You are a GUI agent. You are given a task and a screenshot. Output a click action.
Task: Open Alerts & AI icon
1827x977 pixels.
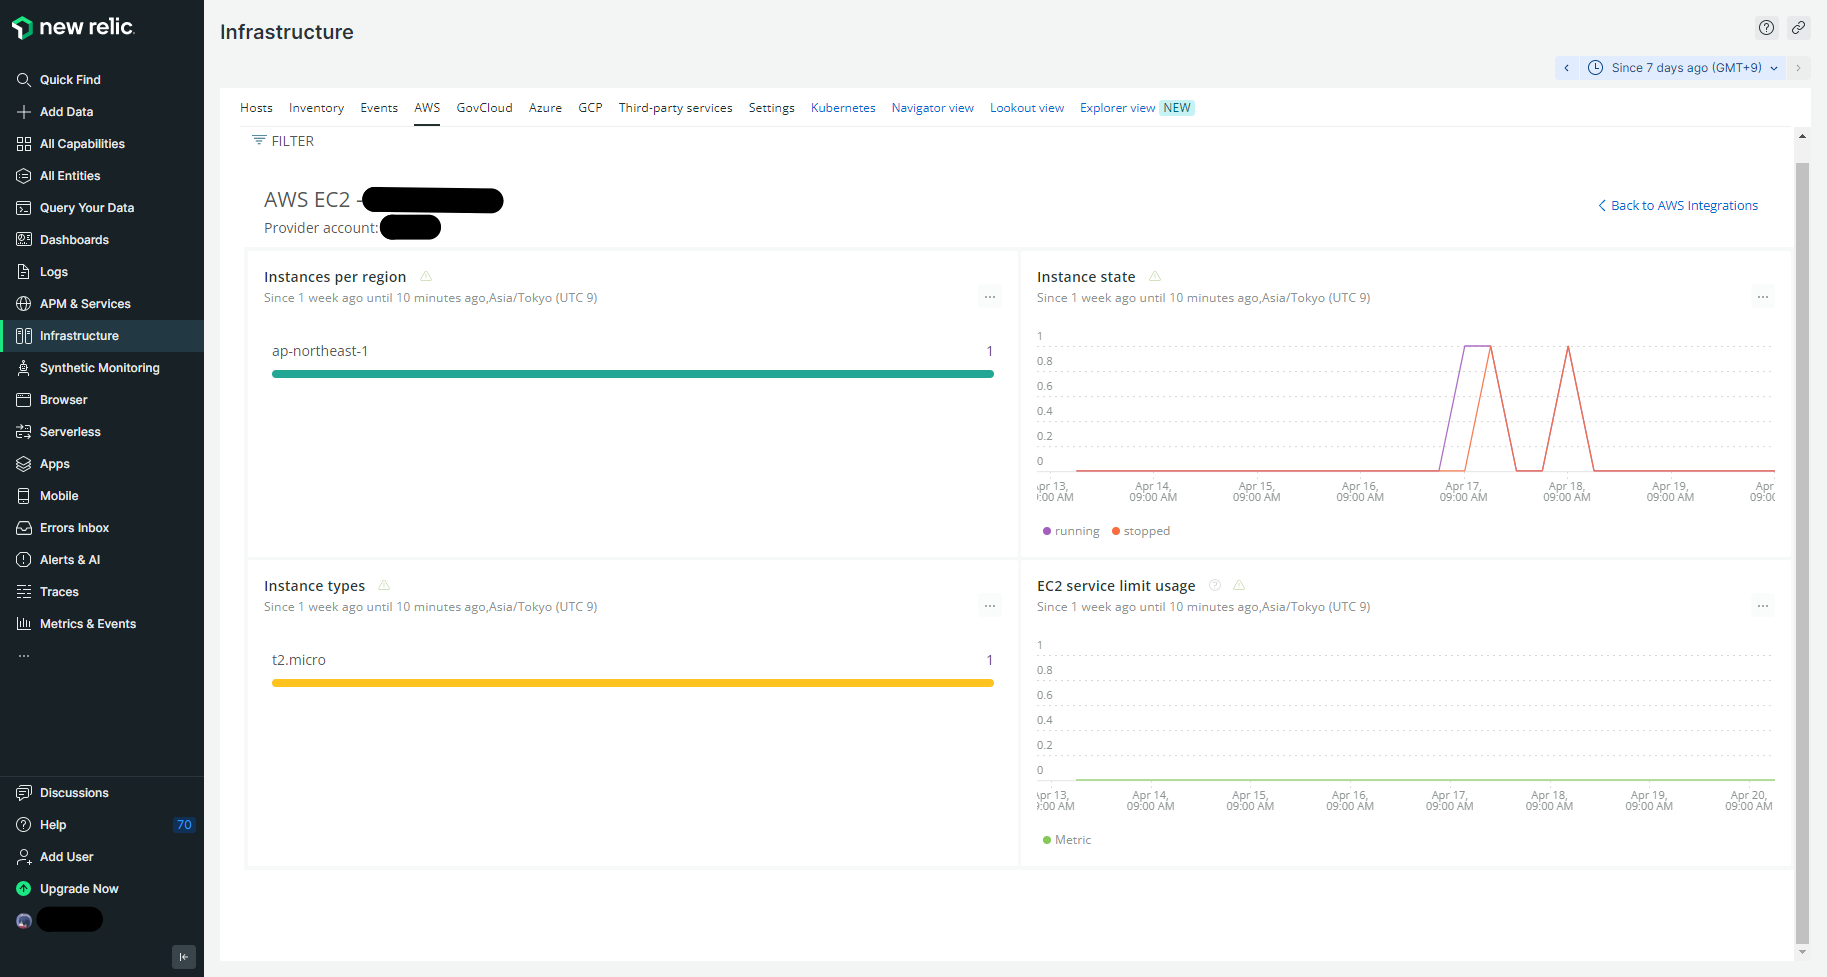(x=24, y=560)
